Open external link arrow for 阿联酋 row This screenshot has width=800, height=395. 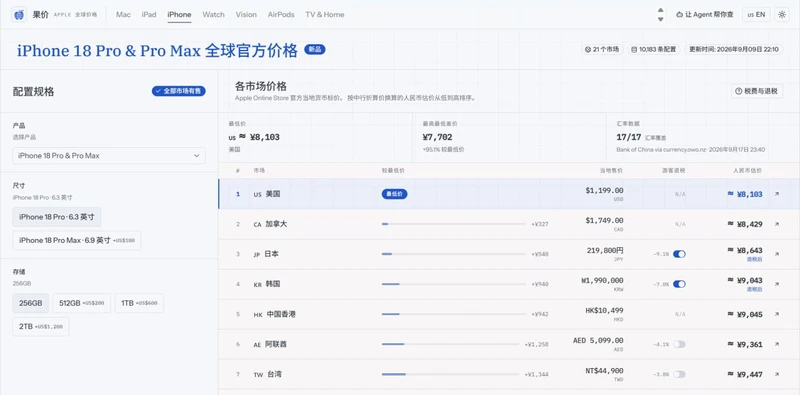pos(777,344)
